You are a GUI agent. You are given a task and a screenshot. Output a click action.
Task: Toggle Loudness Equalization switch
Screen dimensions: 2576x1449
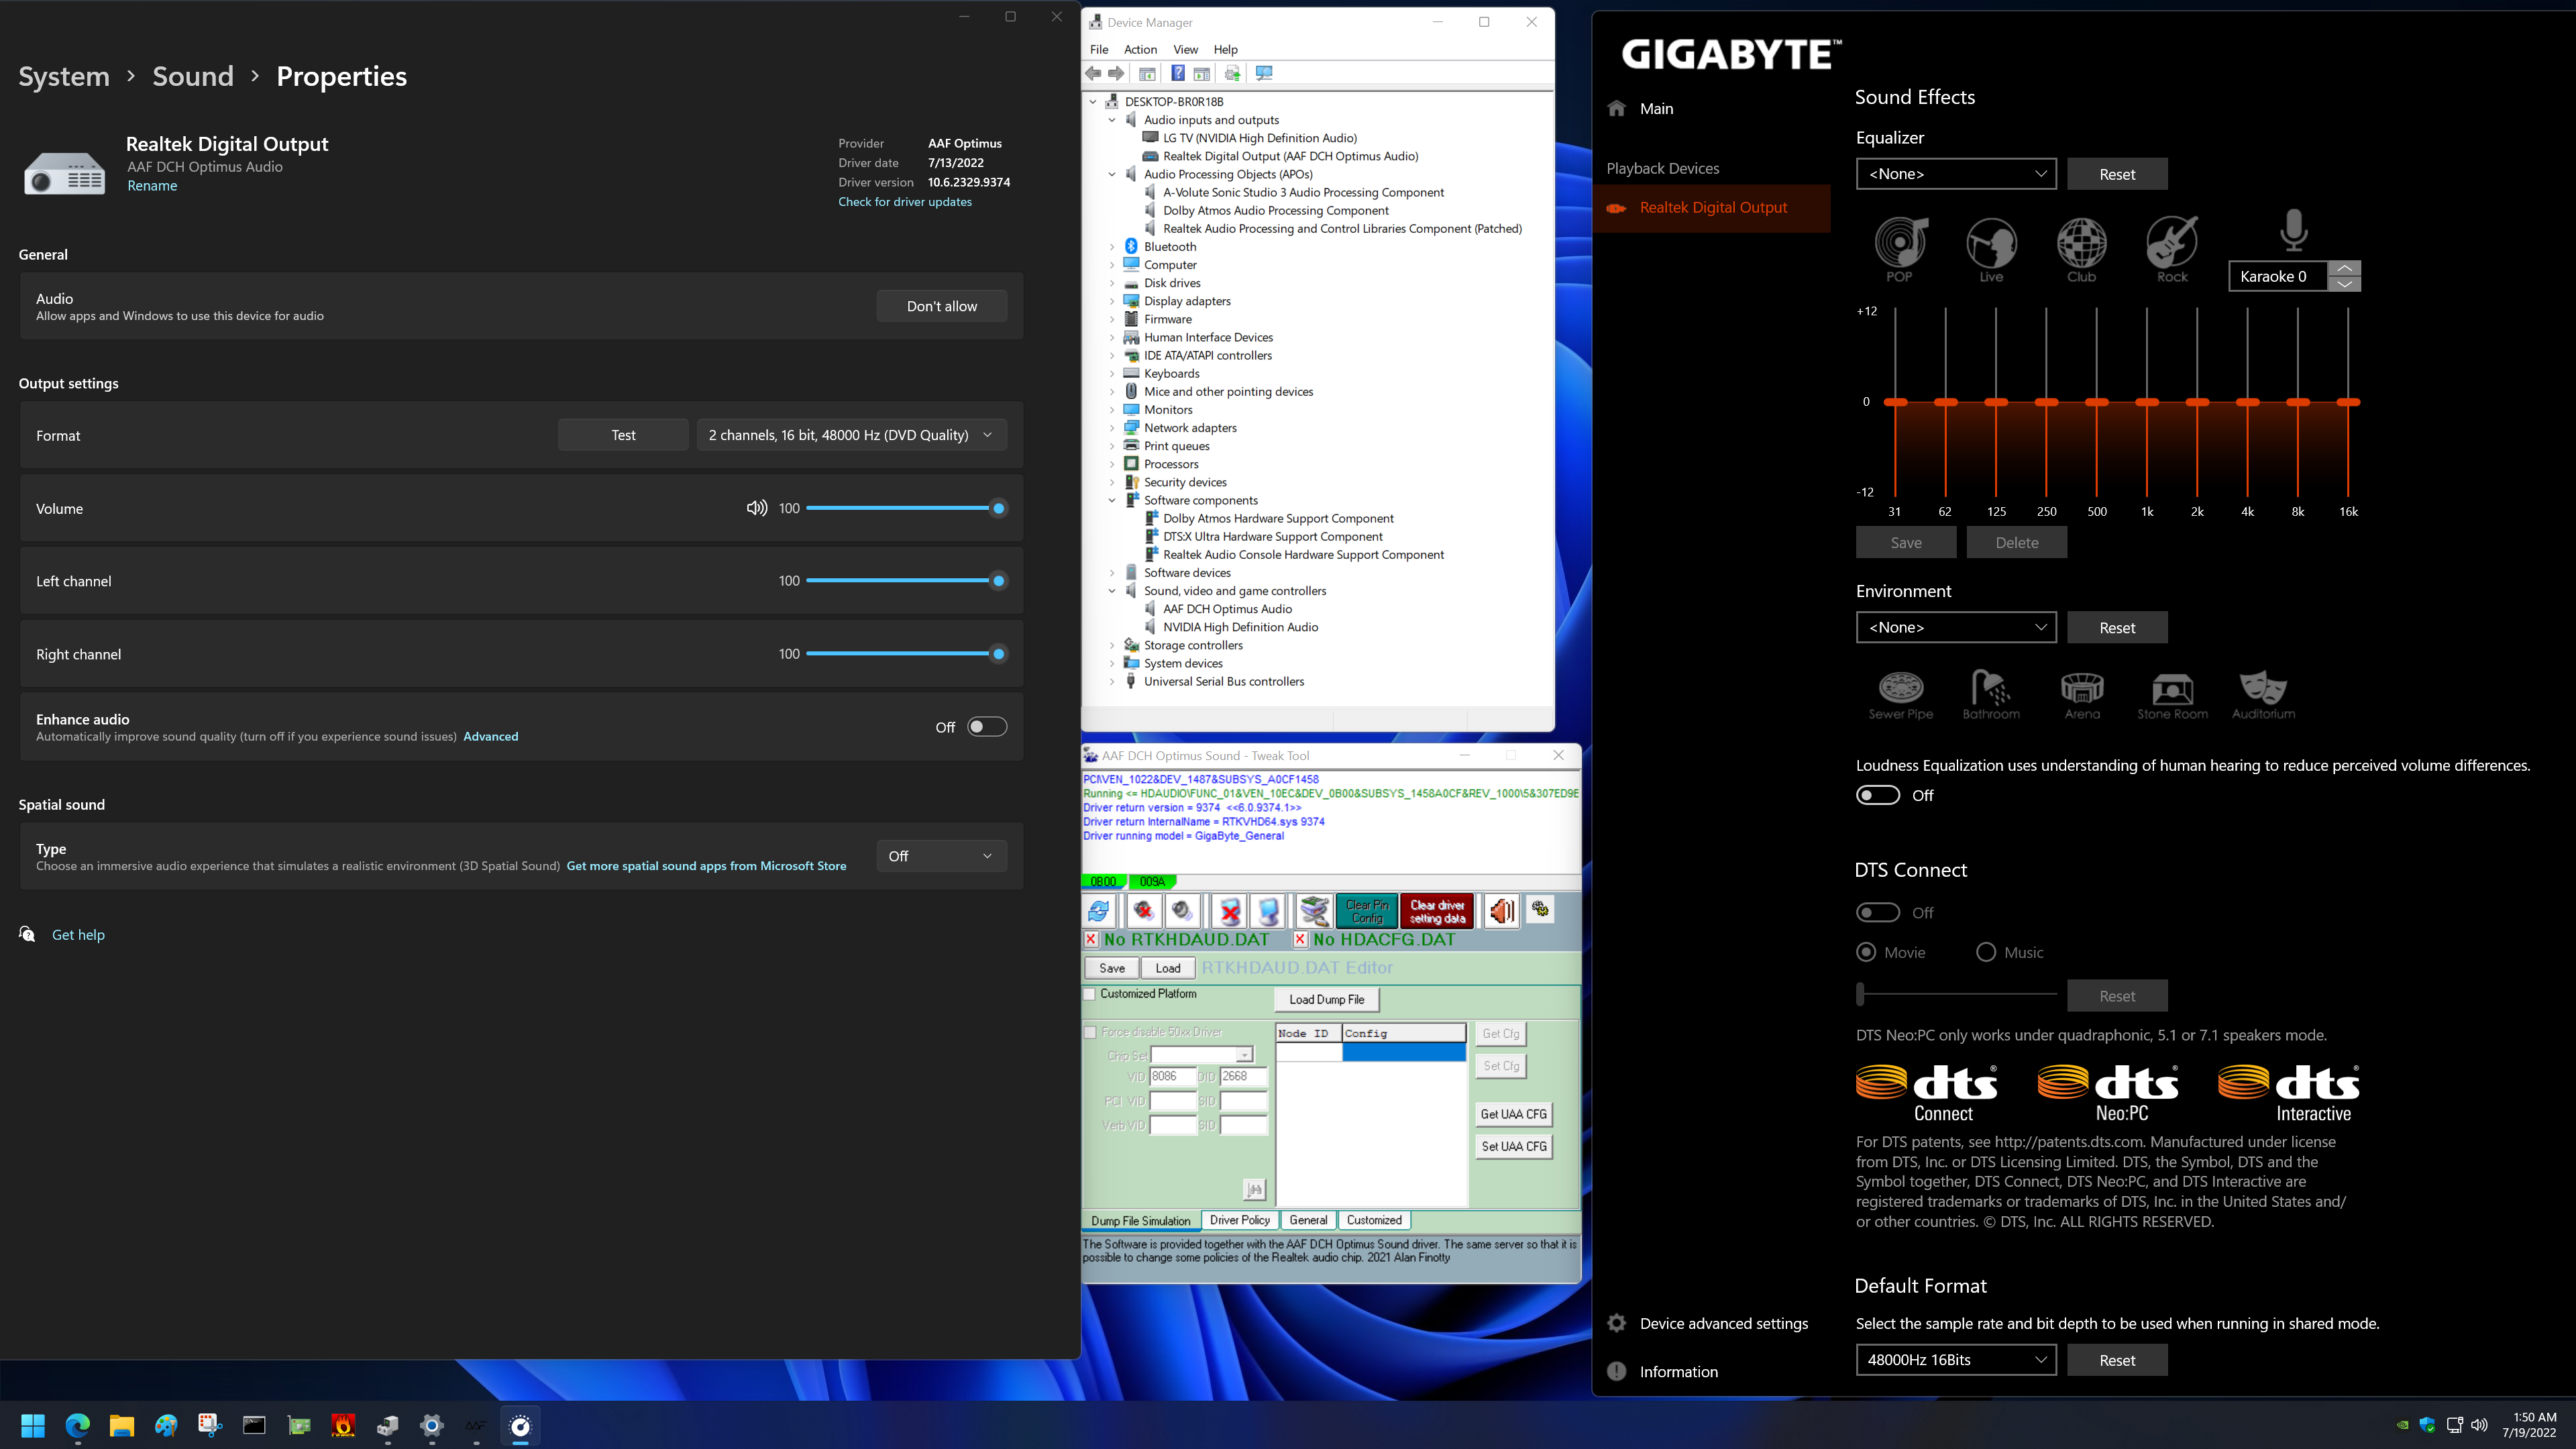pos(1877,795)
